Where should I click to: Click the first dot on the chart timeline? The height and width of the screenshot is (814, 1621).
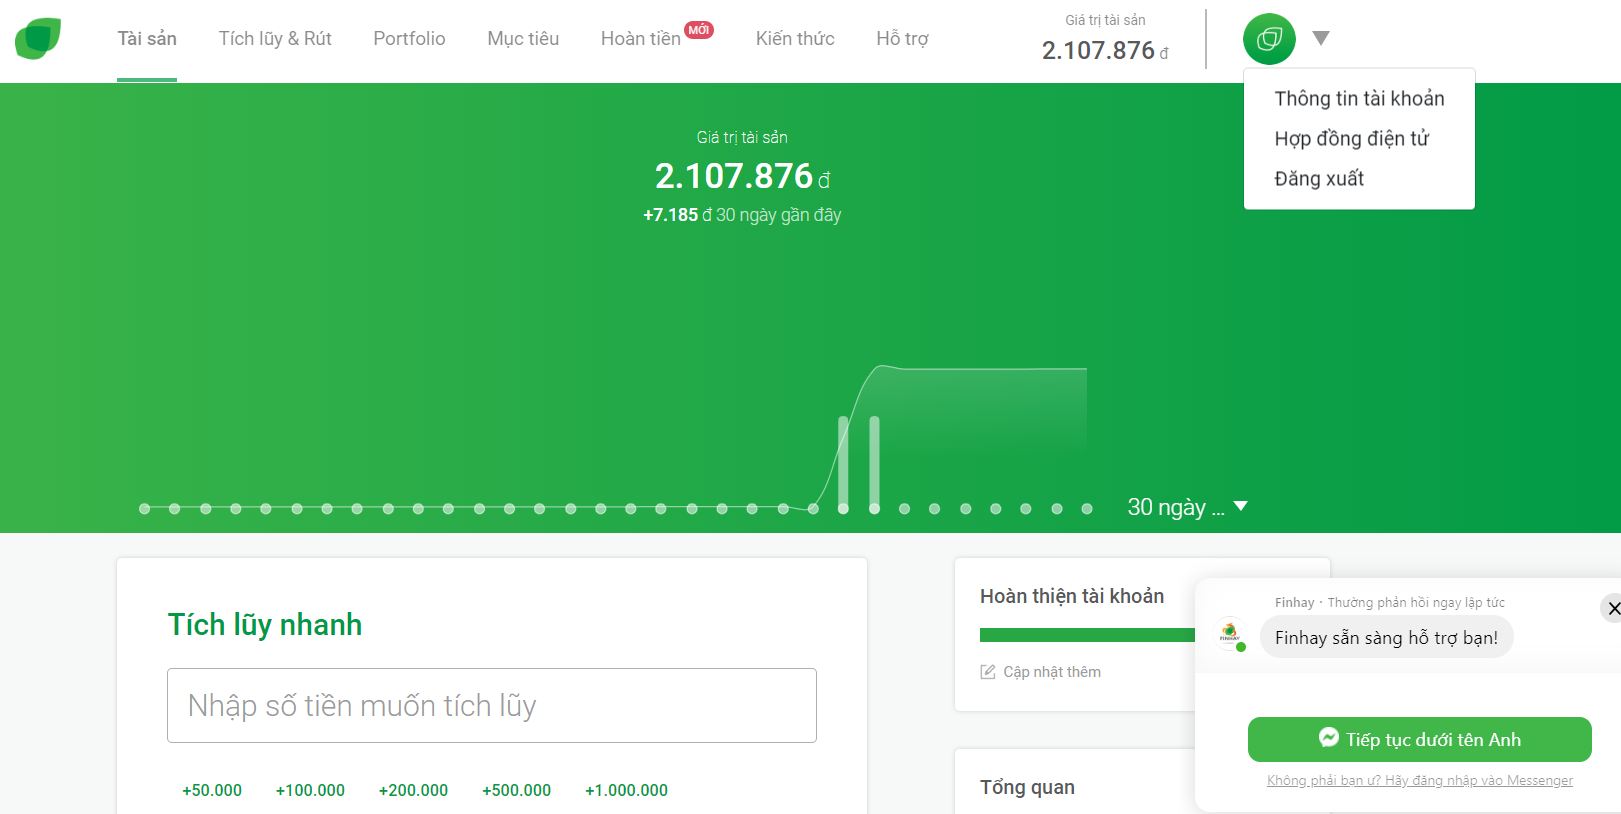coord(144,509)
